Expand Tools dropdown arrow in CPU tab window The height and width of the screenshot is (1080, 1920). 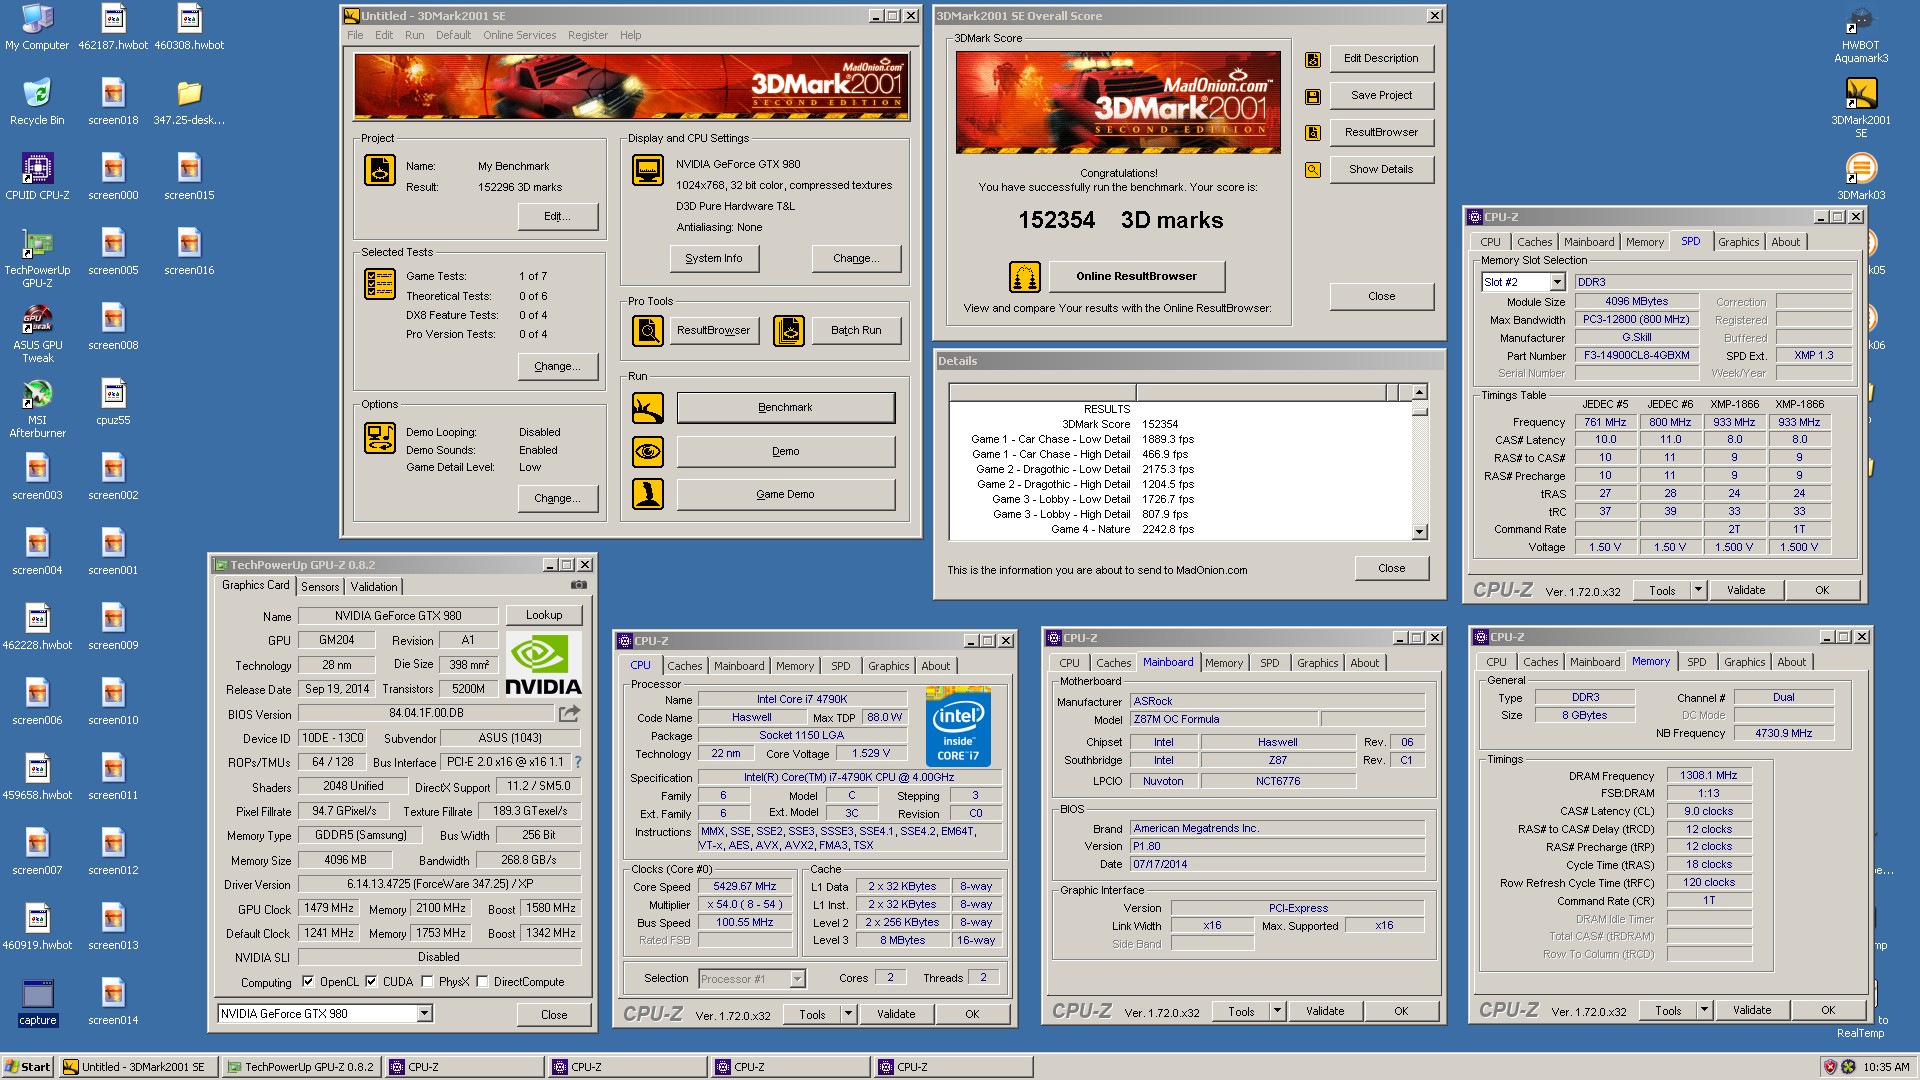point(848,1014)
